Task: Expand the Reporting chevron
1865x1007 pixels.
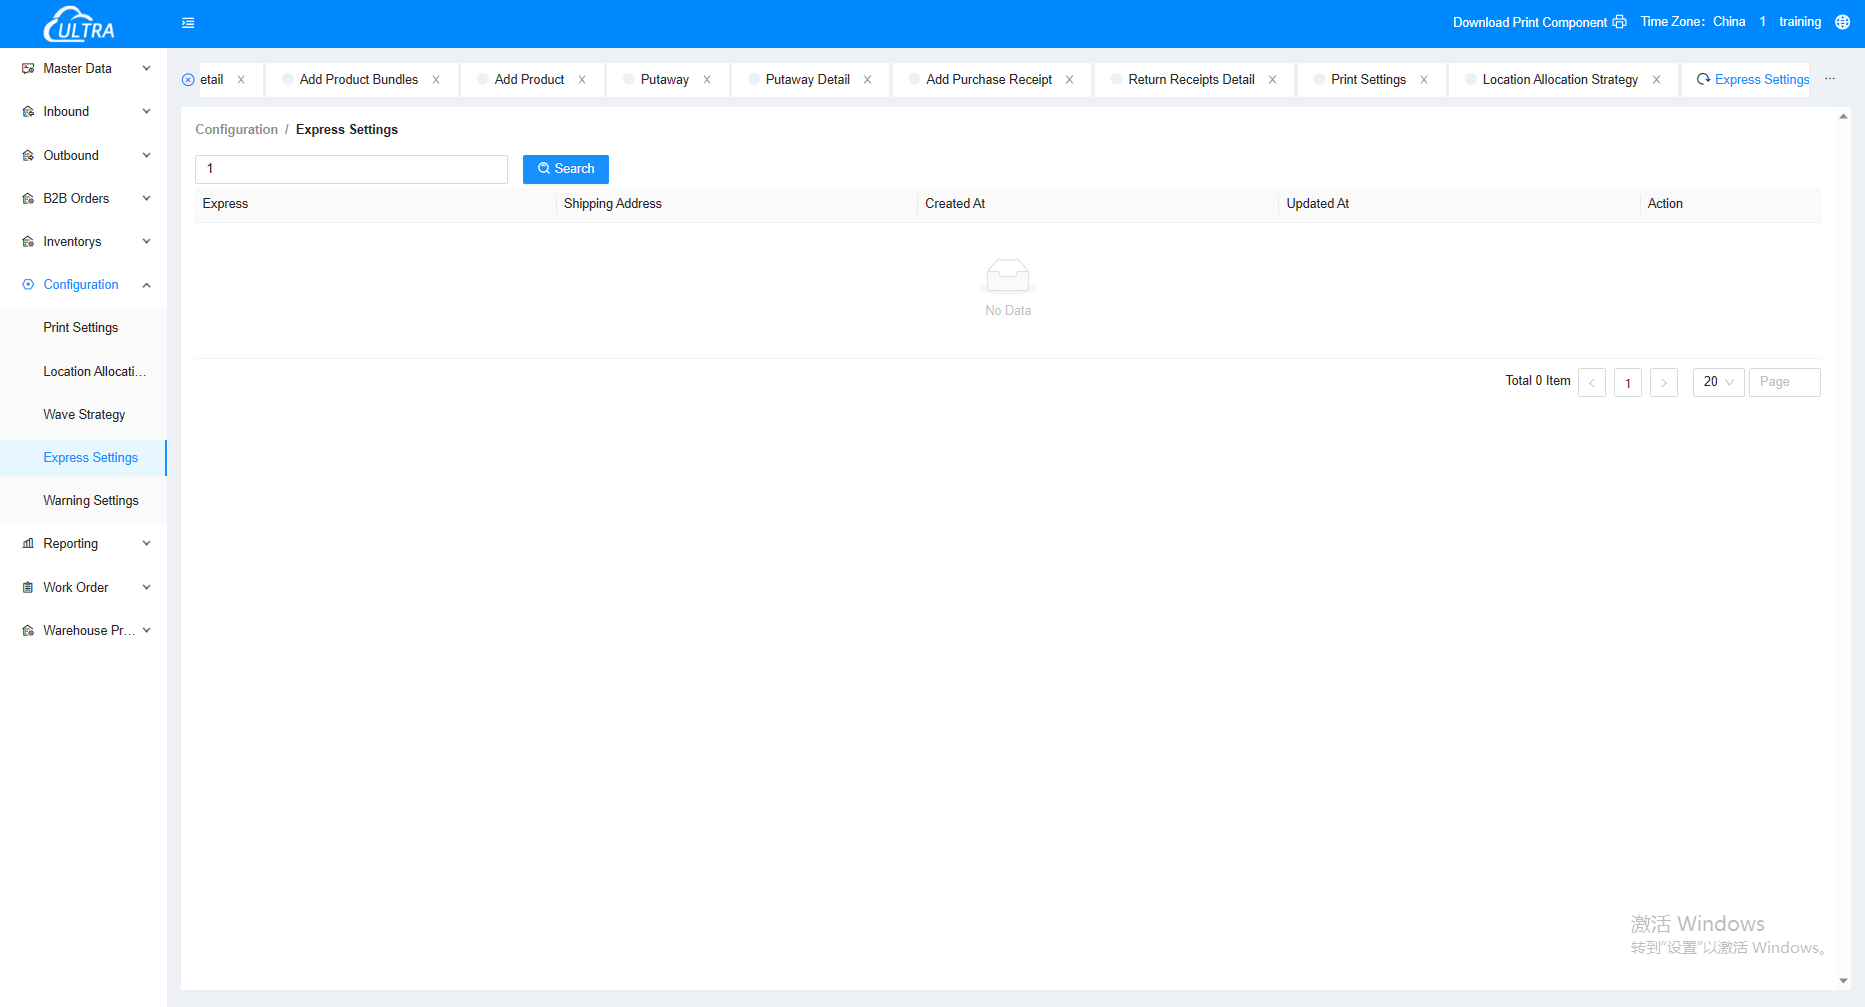Action: 147,544
